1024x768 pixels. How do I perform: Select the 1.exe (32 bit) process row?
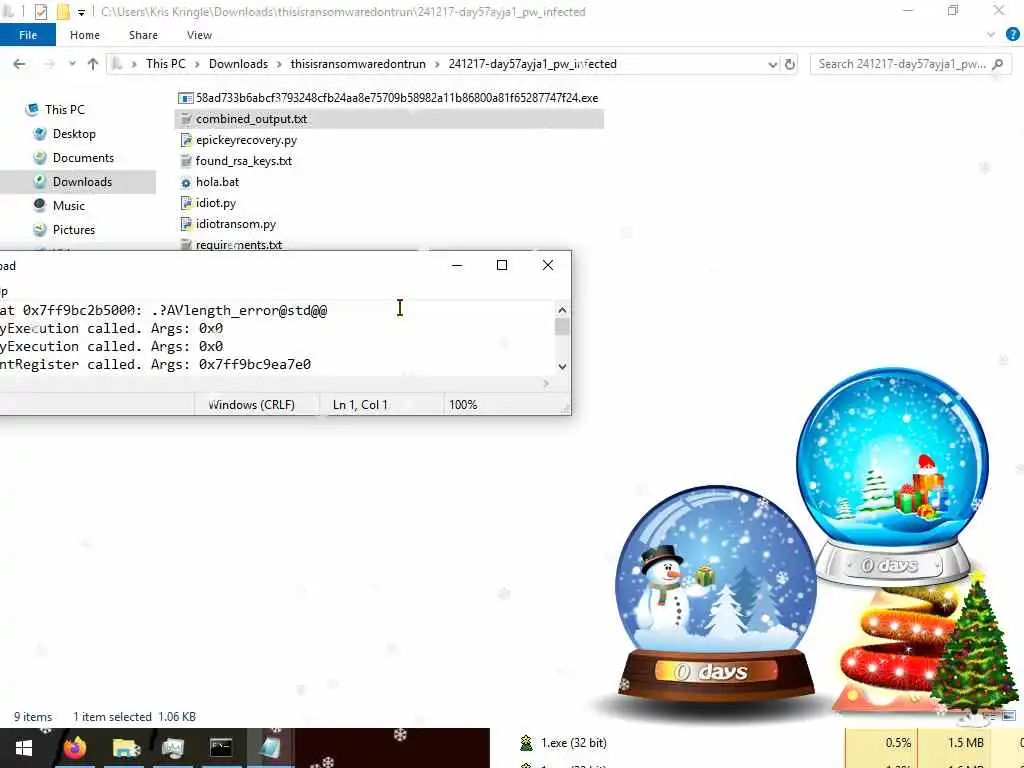pyautogui.click(x=771, y=743)
